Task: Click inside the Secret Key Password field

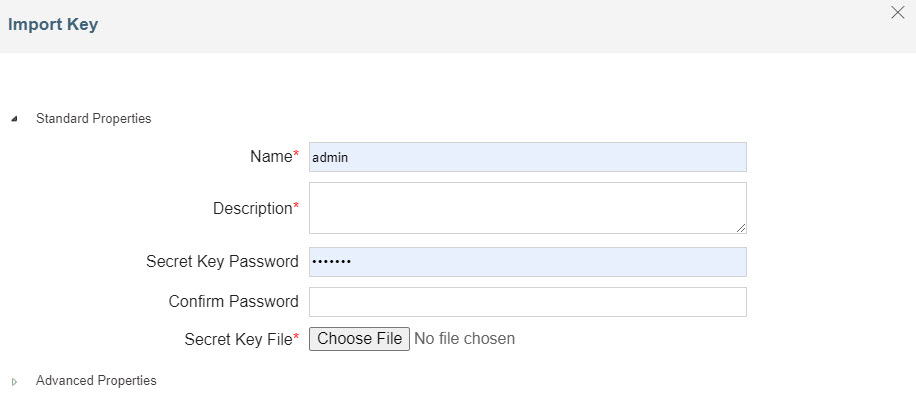Action: tap(527, 262)
